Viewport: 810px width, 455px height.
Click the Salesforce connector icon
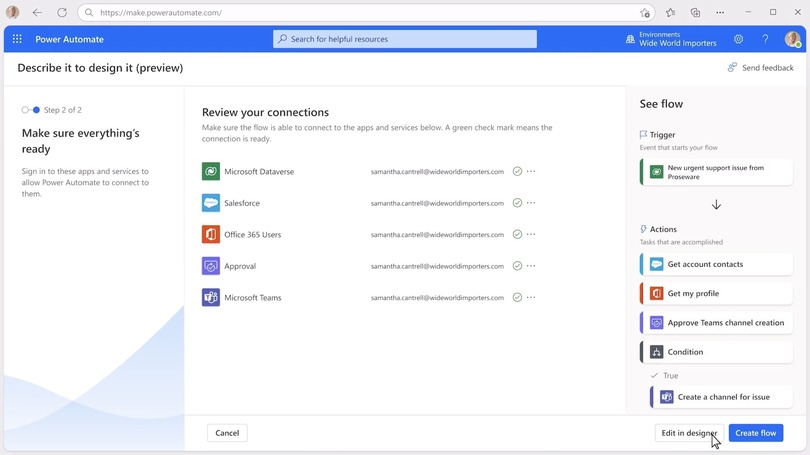pos(211,203)
